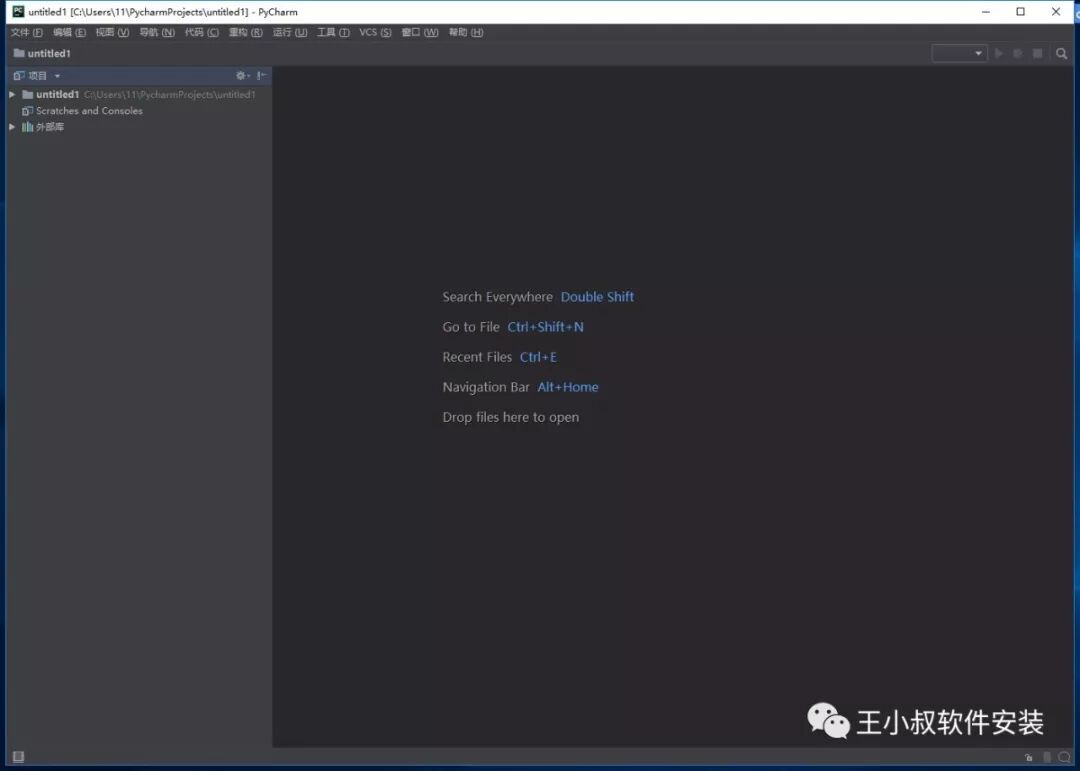Click the project panel gear settings icon
1080x771 pixels.
(x=242, y=76)
